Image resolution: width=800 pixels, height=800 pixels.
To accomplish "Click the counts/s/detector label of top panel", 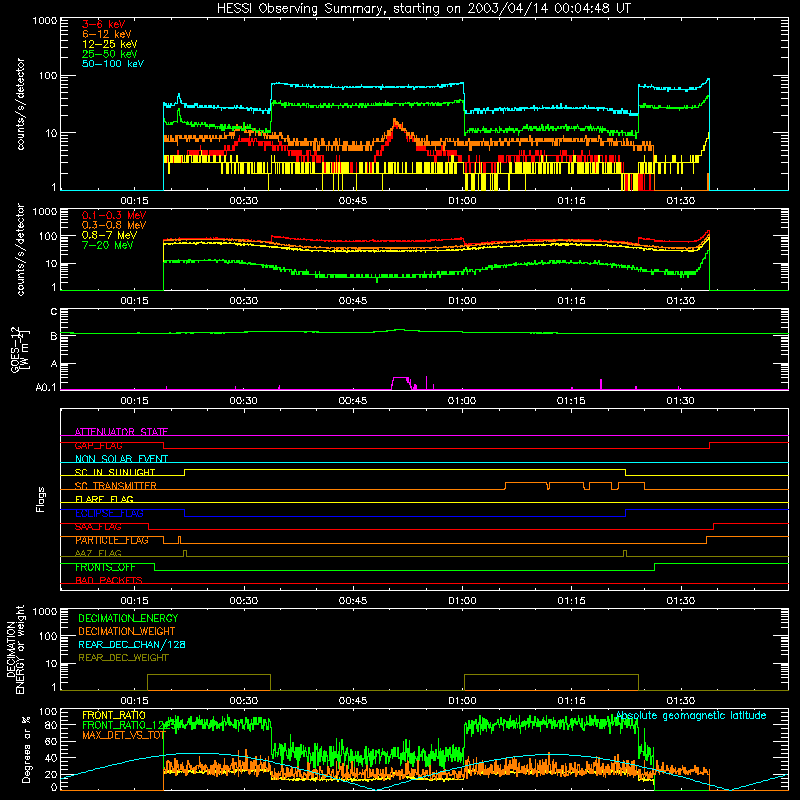I will point(20,104).
